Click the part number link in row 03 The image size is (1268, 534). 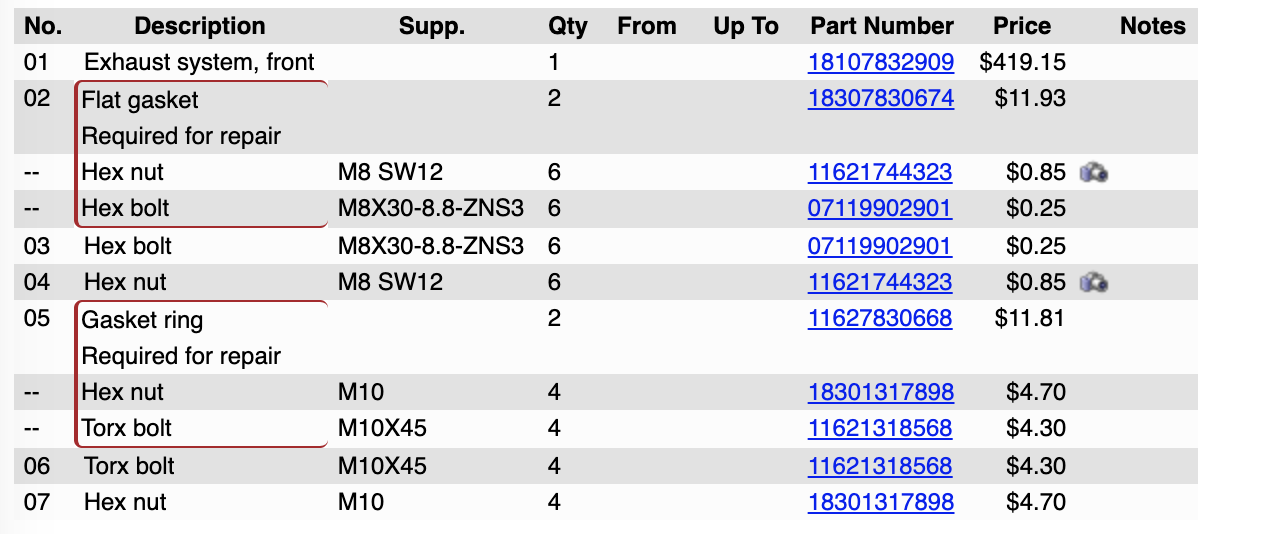pos(879,246)
